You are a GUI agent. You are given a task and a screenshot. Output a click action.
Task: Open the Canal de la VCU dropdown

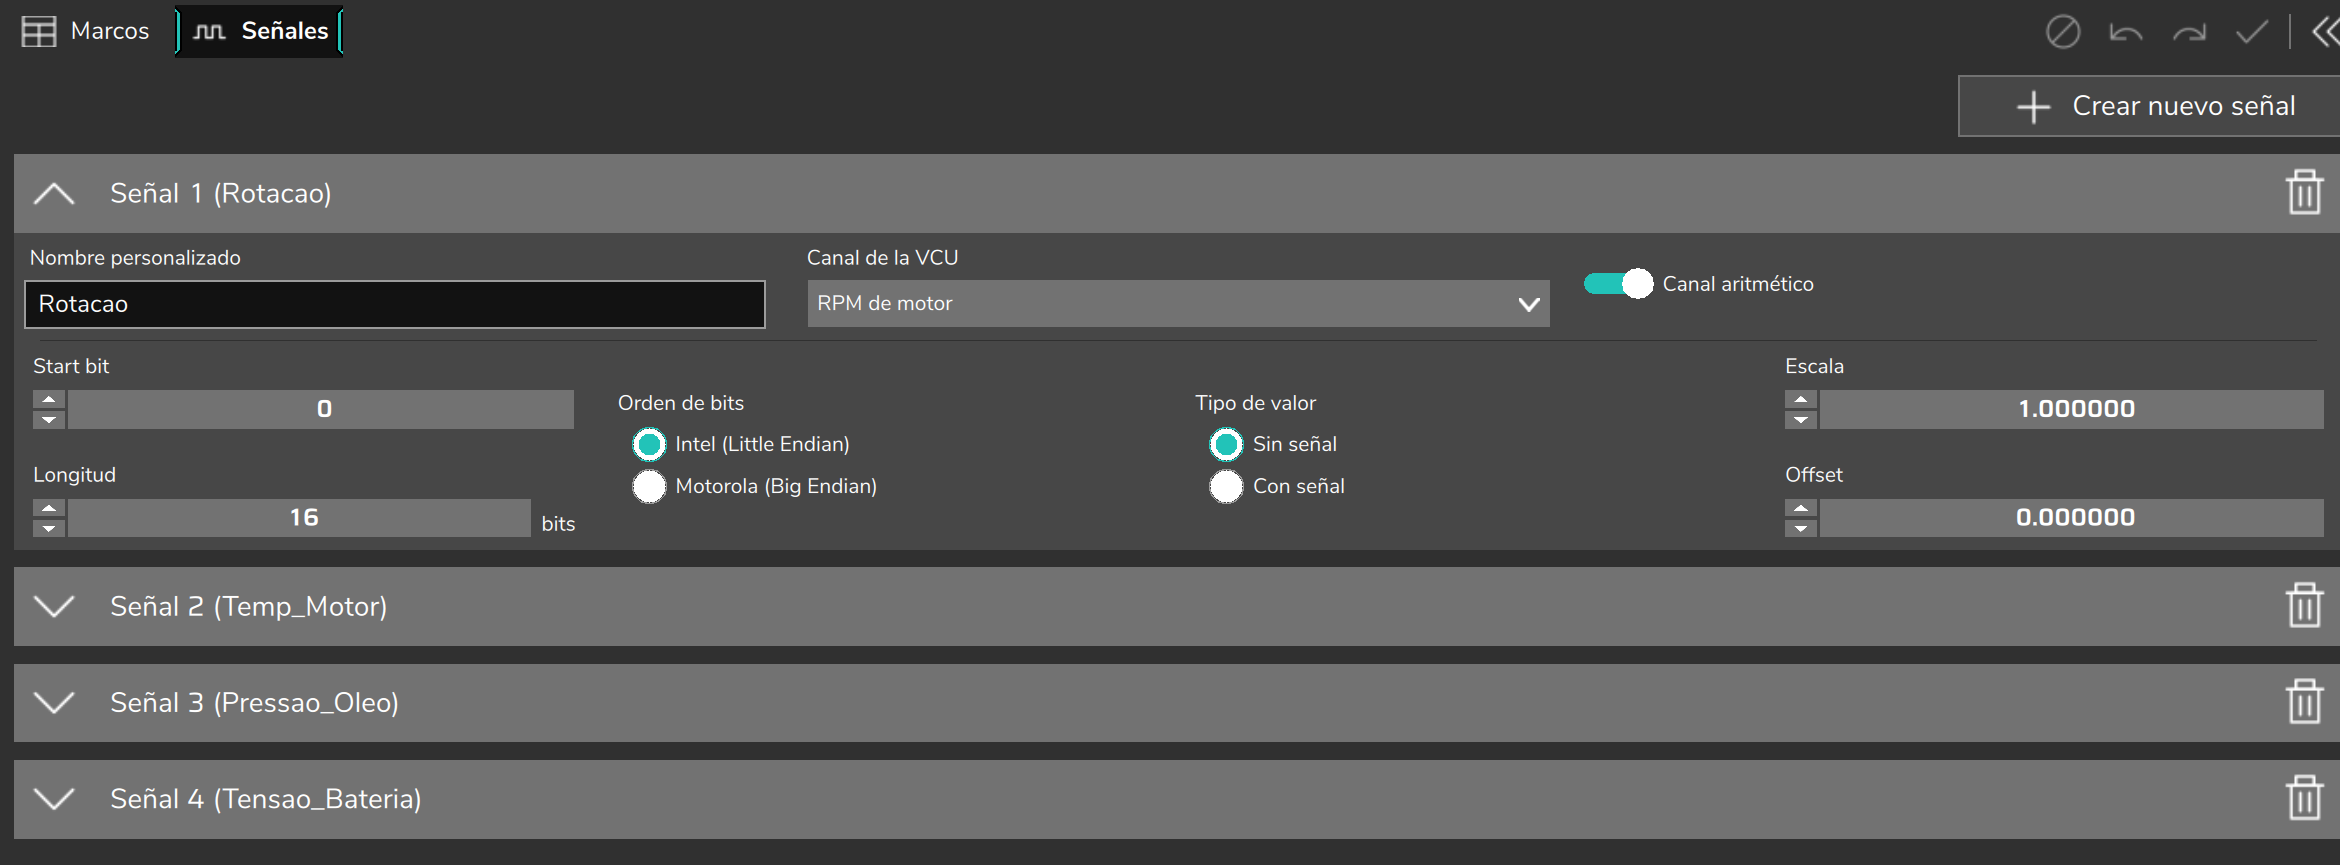1178,303
